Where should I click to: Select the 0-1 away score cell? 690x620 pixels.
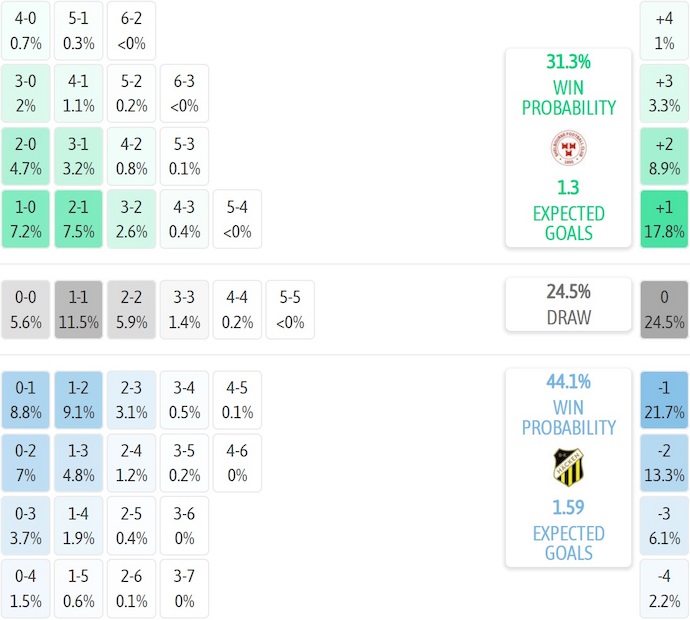pyautogui.click(x=26, y=400)
